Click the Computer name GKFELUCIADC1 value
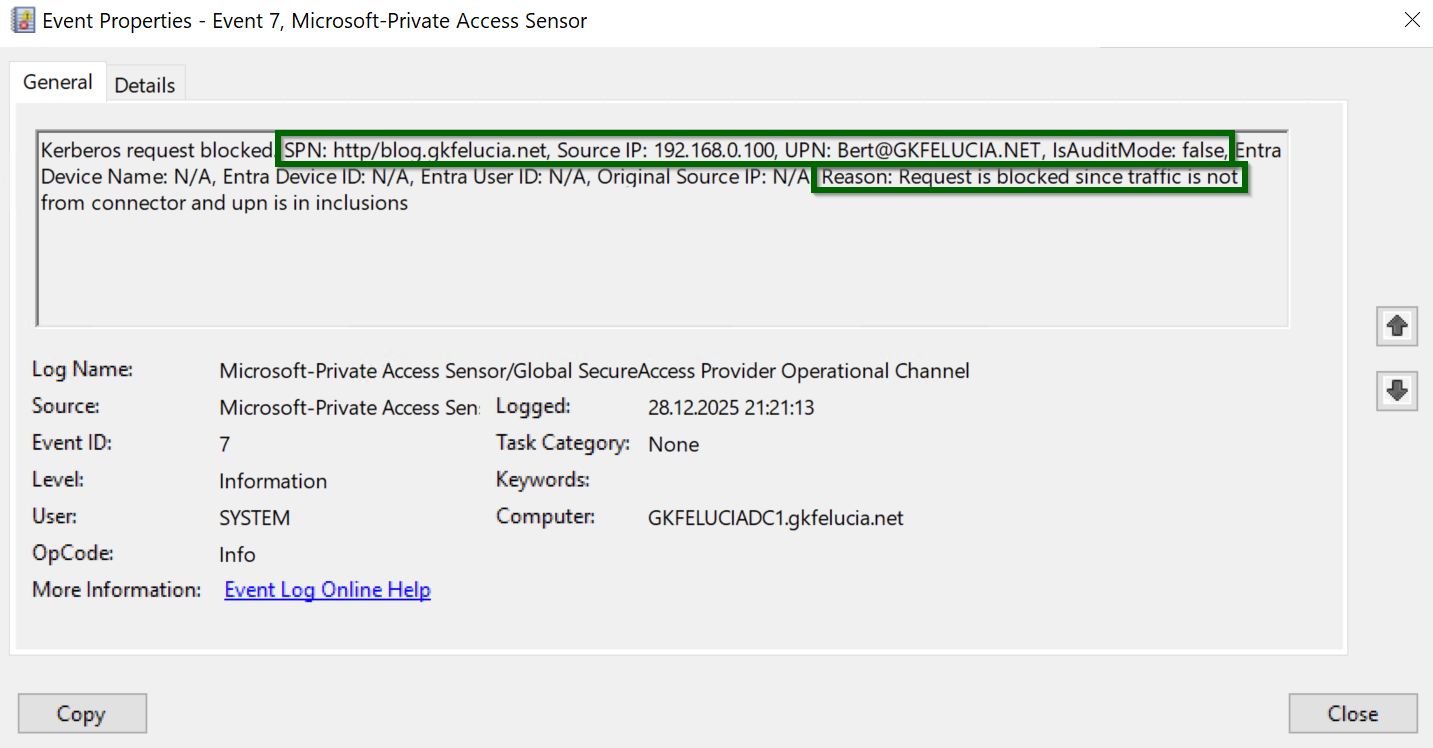This screenshot has width=1433, height=748. pyautogui.click(x=775, y=518)
